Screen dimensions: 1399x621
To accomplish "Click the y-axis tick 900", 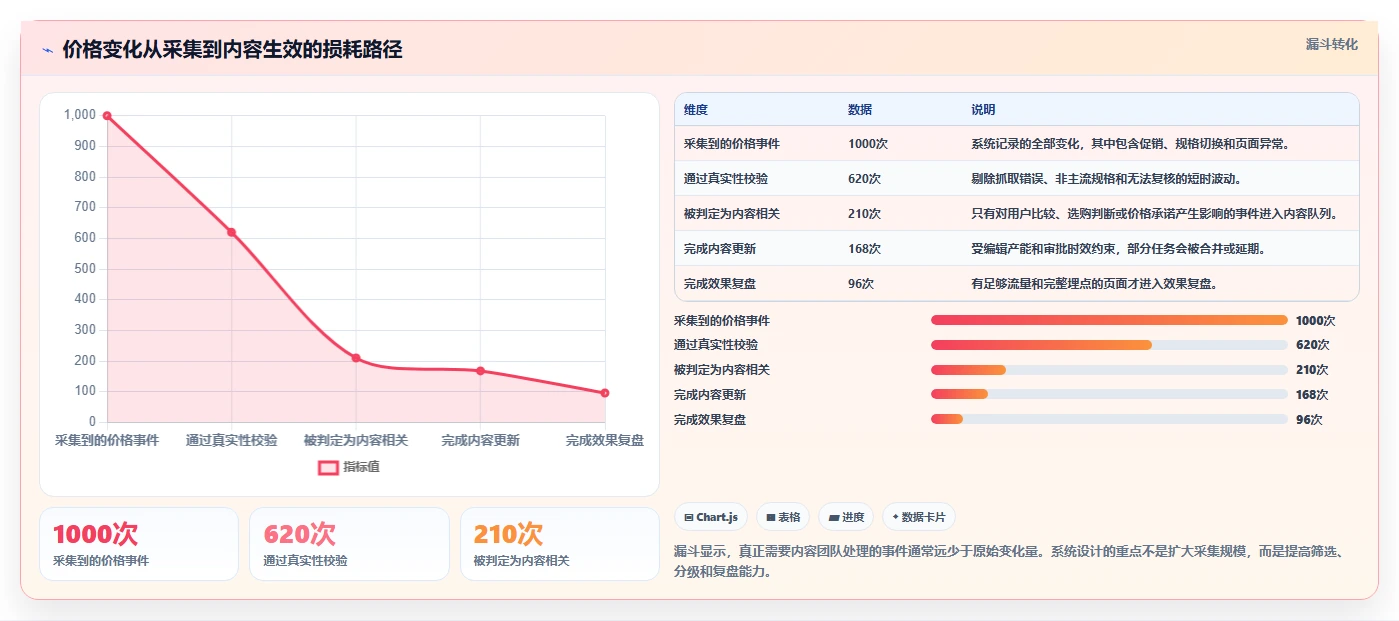I will coord(84,146).
